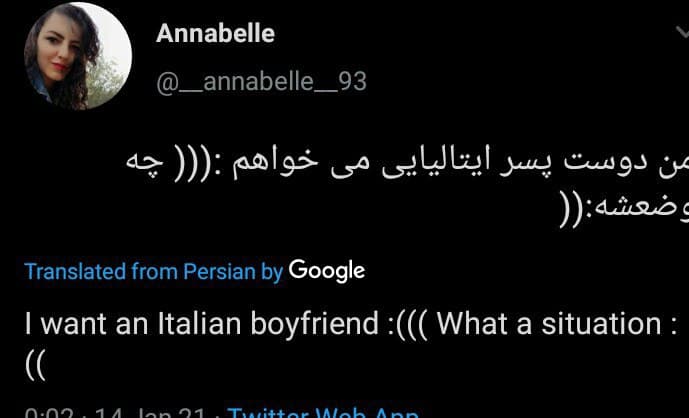Click the "((" on last translated line
Viewport: 689px width, 418px height.
pyautogui.click(x=35, y=367)
